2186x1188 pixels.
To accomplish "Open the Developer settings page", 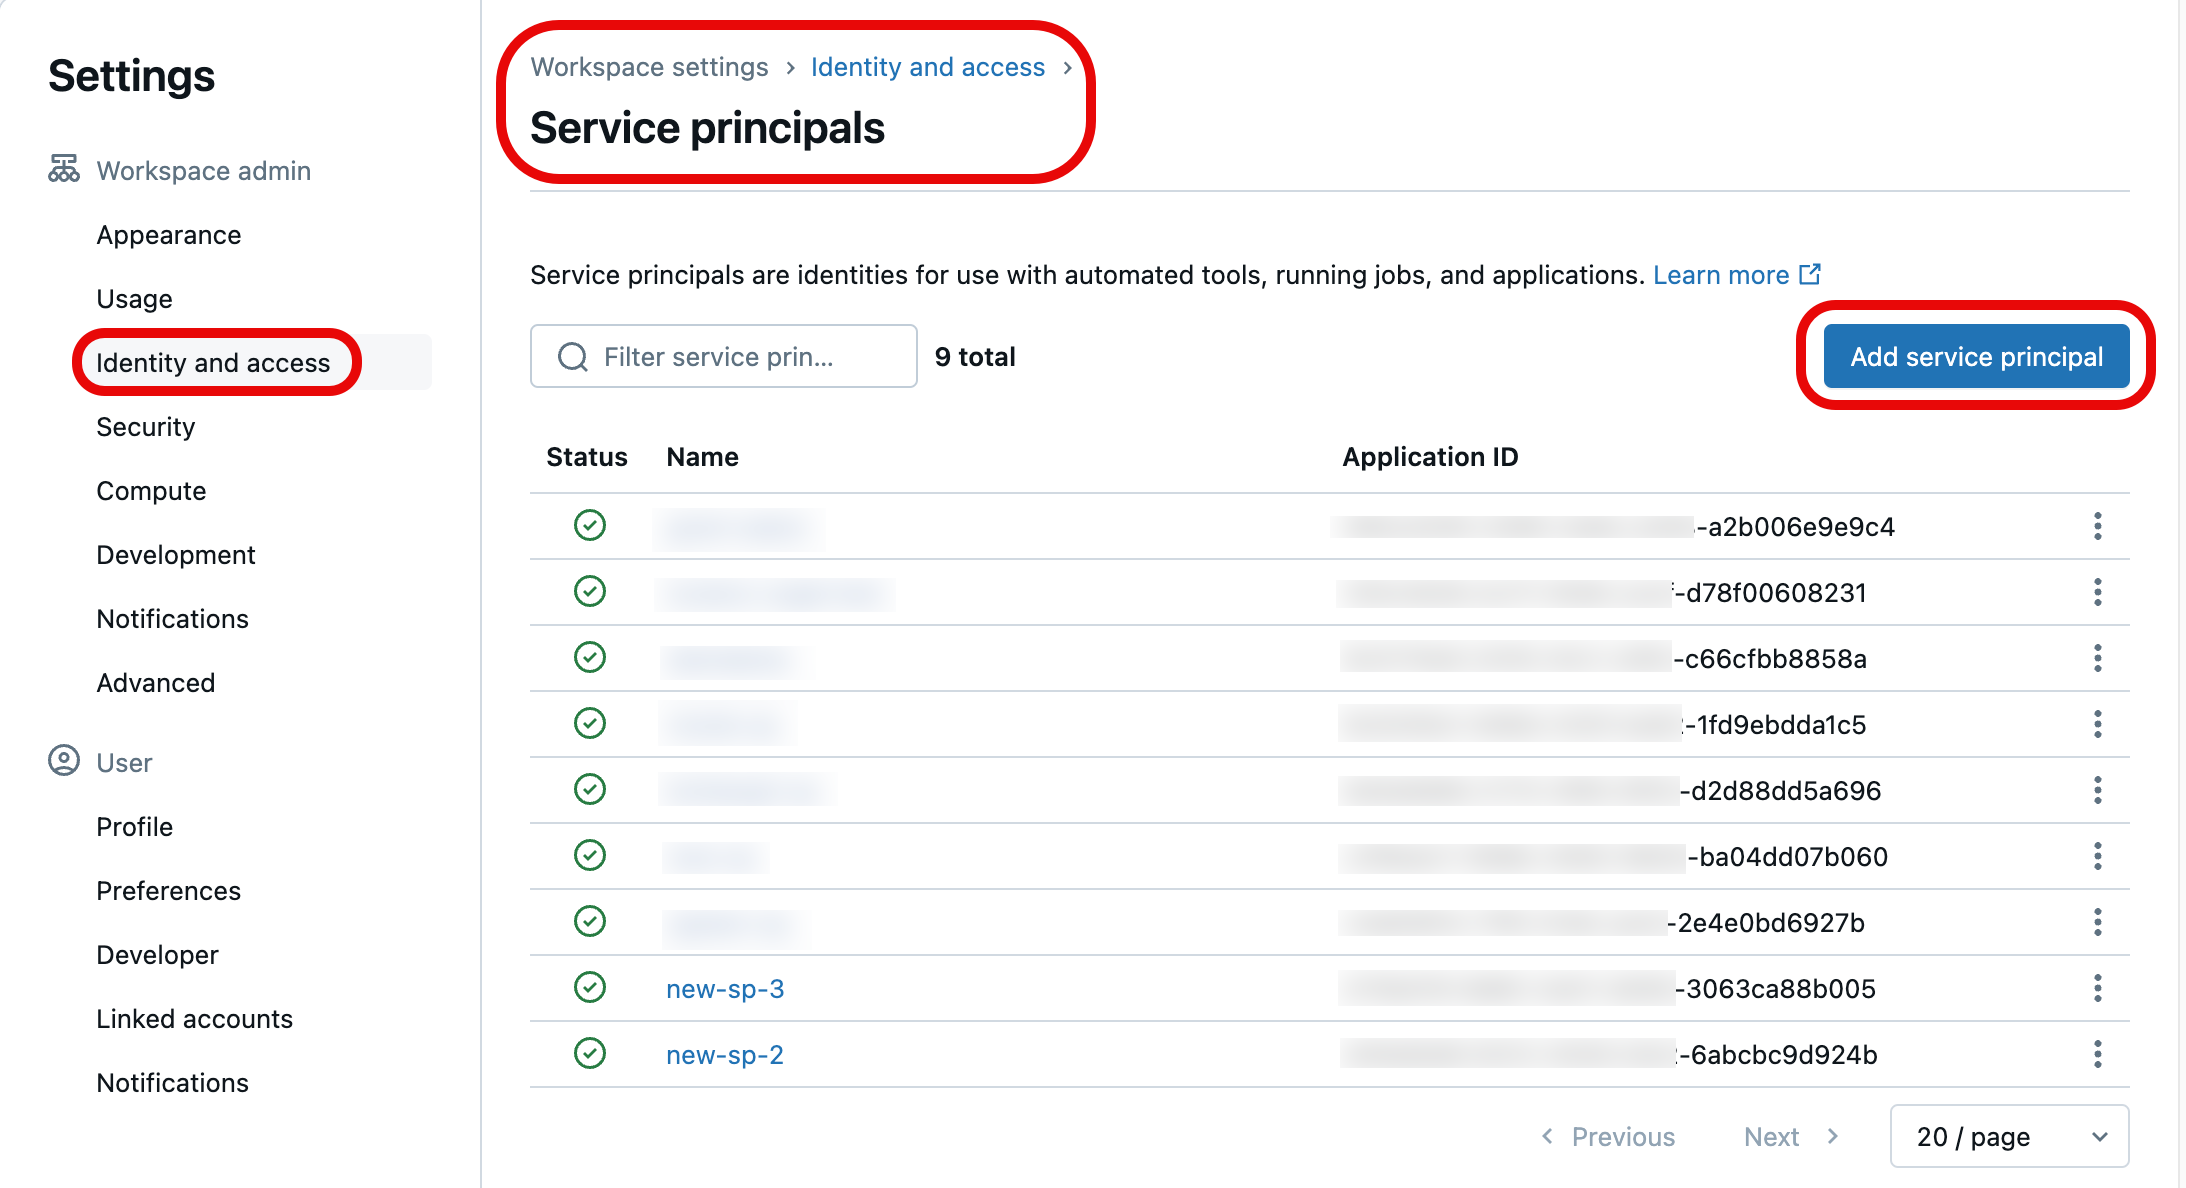I will pos(158,954).
